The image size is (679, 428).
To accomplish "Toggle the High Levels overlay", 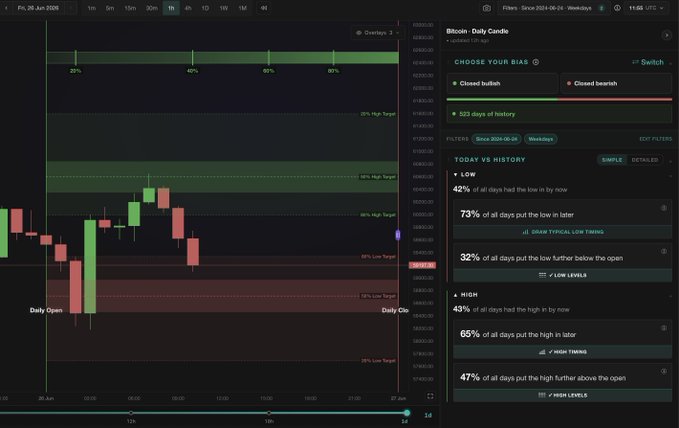I will coord(563,395).
